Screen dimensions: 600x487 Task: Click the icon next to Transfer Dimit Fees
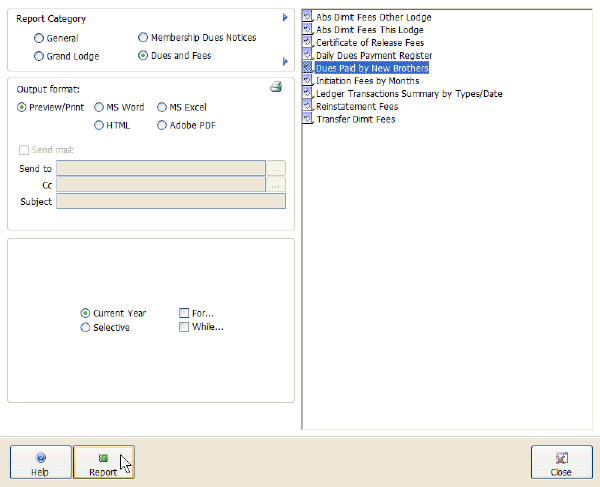click(x=308, y=119)
